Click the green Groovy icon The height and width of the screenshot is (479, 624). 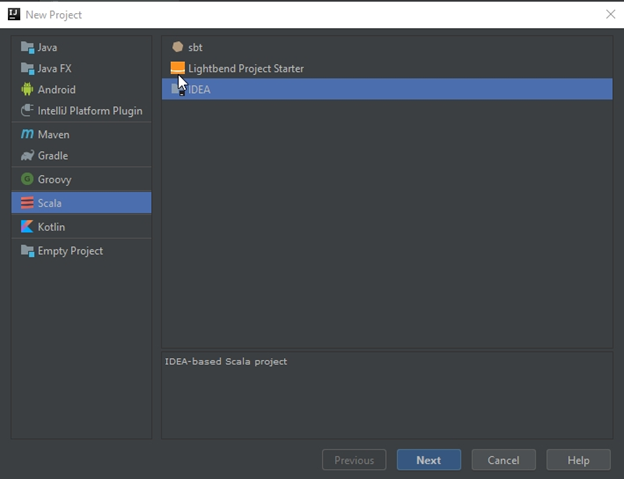coord(27,179)
